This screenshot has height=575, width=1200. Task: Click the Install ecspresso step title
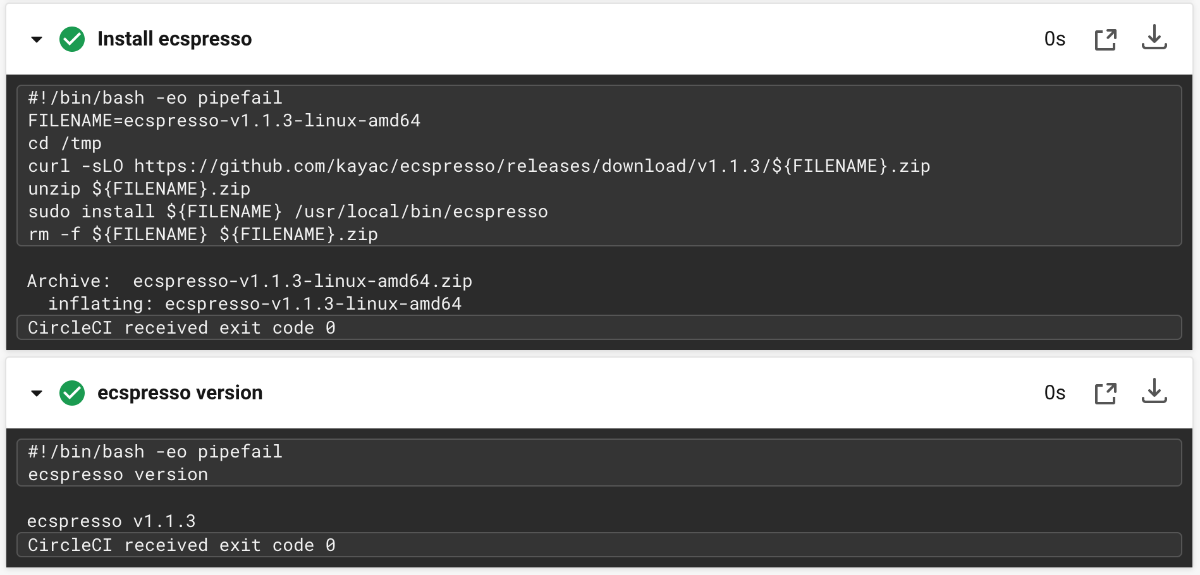point(175,40)
